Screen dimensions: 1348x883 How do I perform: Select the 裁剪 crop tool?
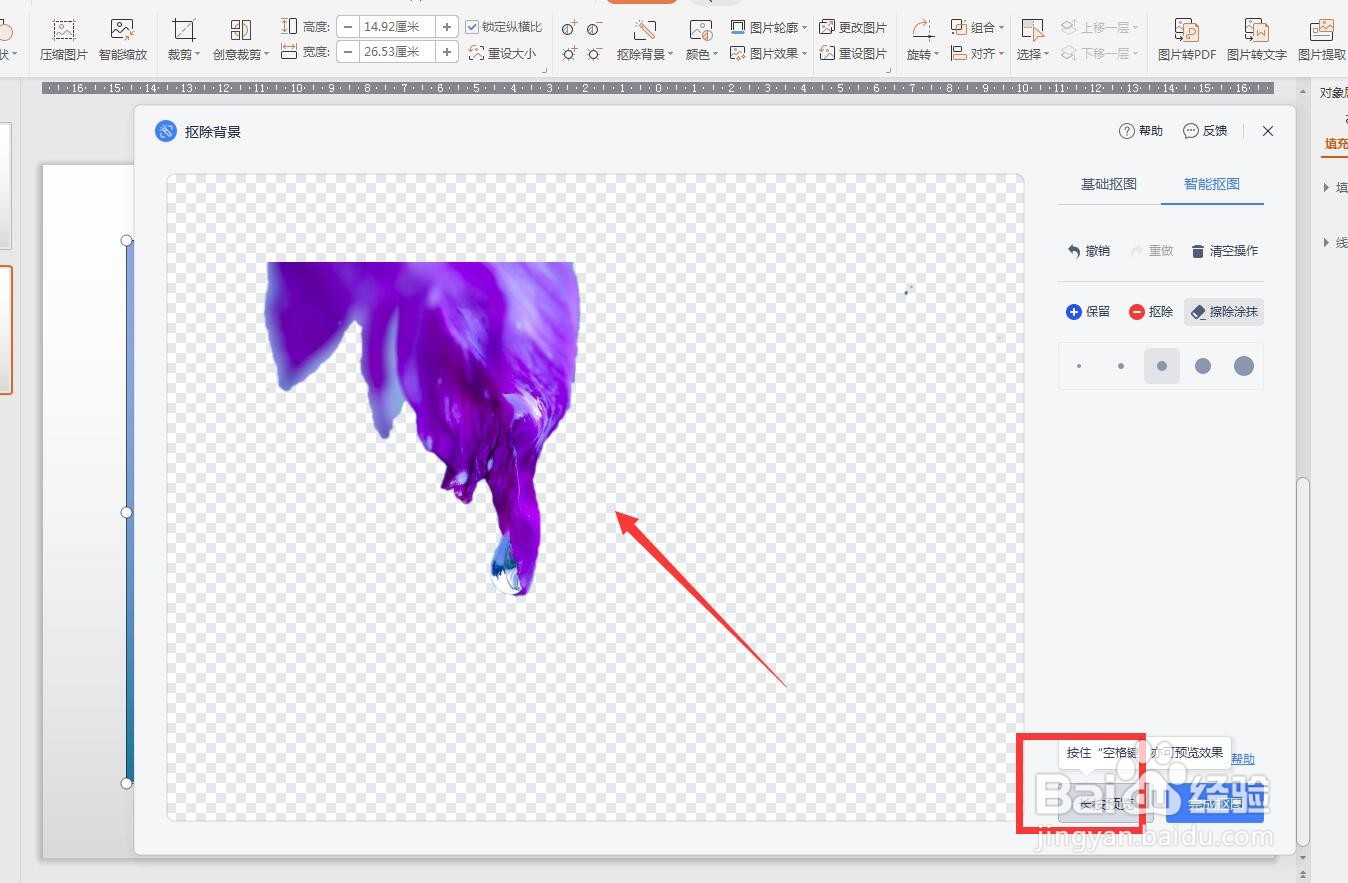pyautogui.click(x=184, y=40)
